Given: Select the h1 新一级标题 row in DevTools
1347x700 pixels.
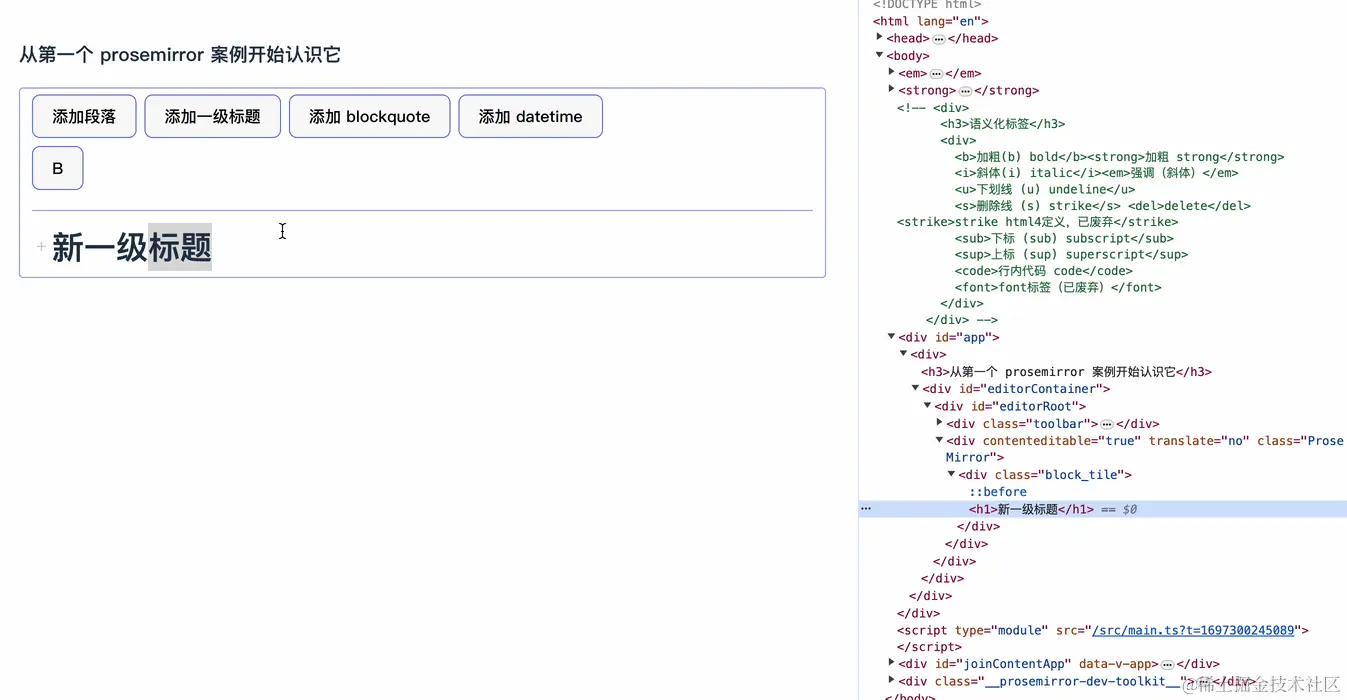Looking at the screenshot, I should click(x=1102, y=509).
